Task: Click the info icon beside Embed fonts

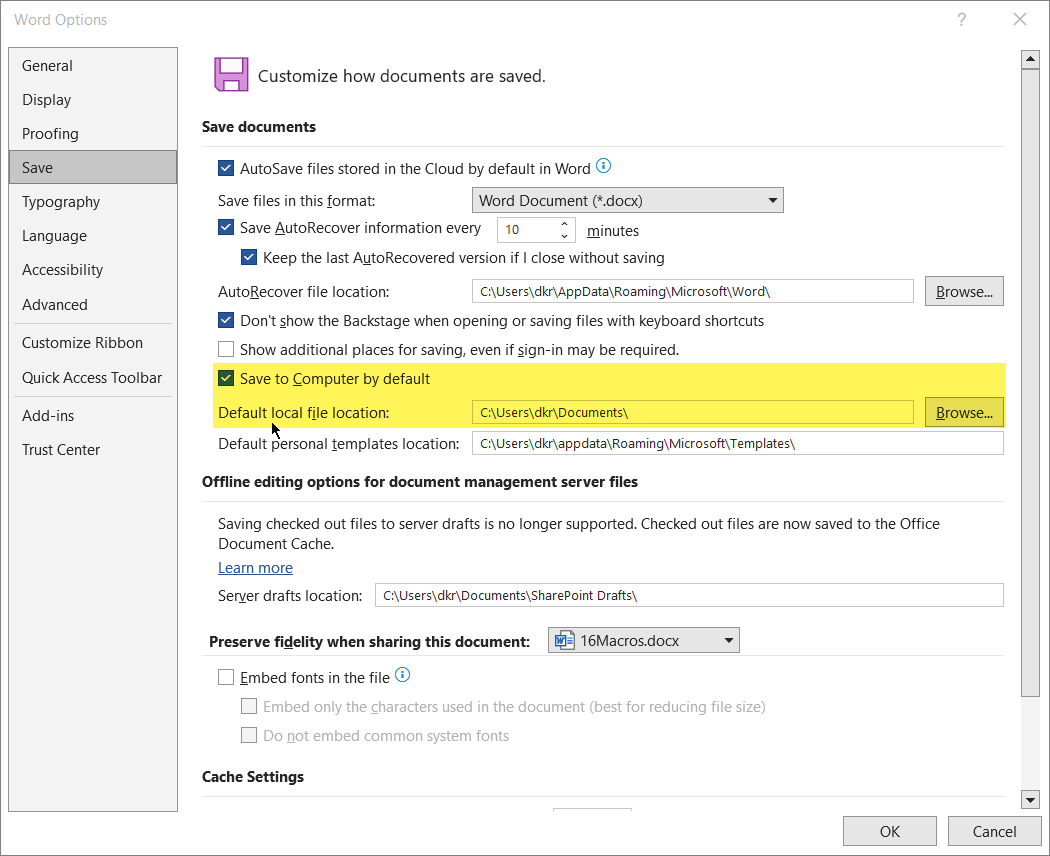Action: coord(402,674)
